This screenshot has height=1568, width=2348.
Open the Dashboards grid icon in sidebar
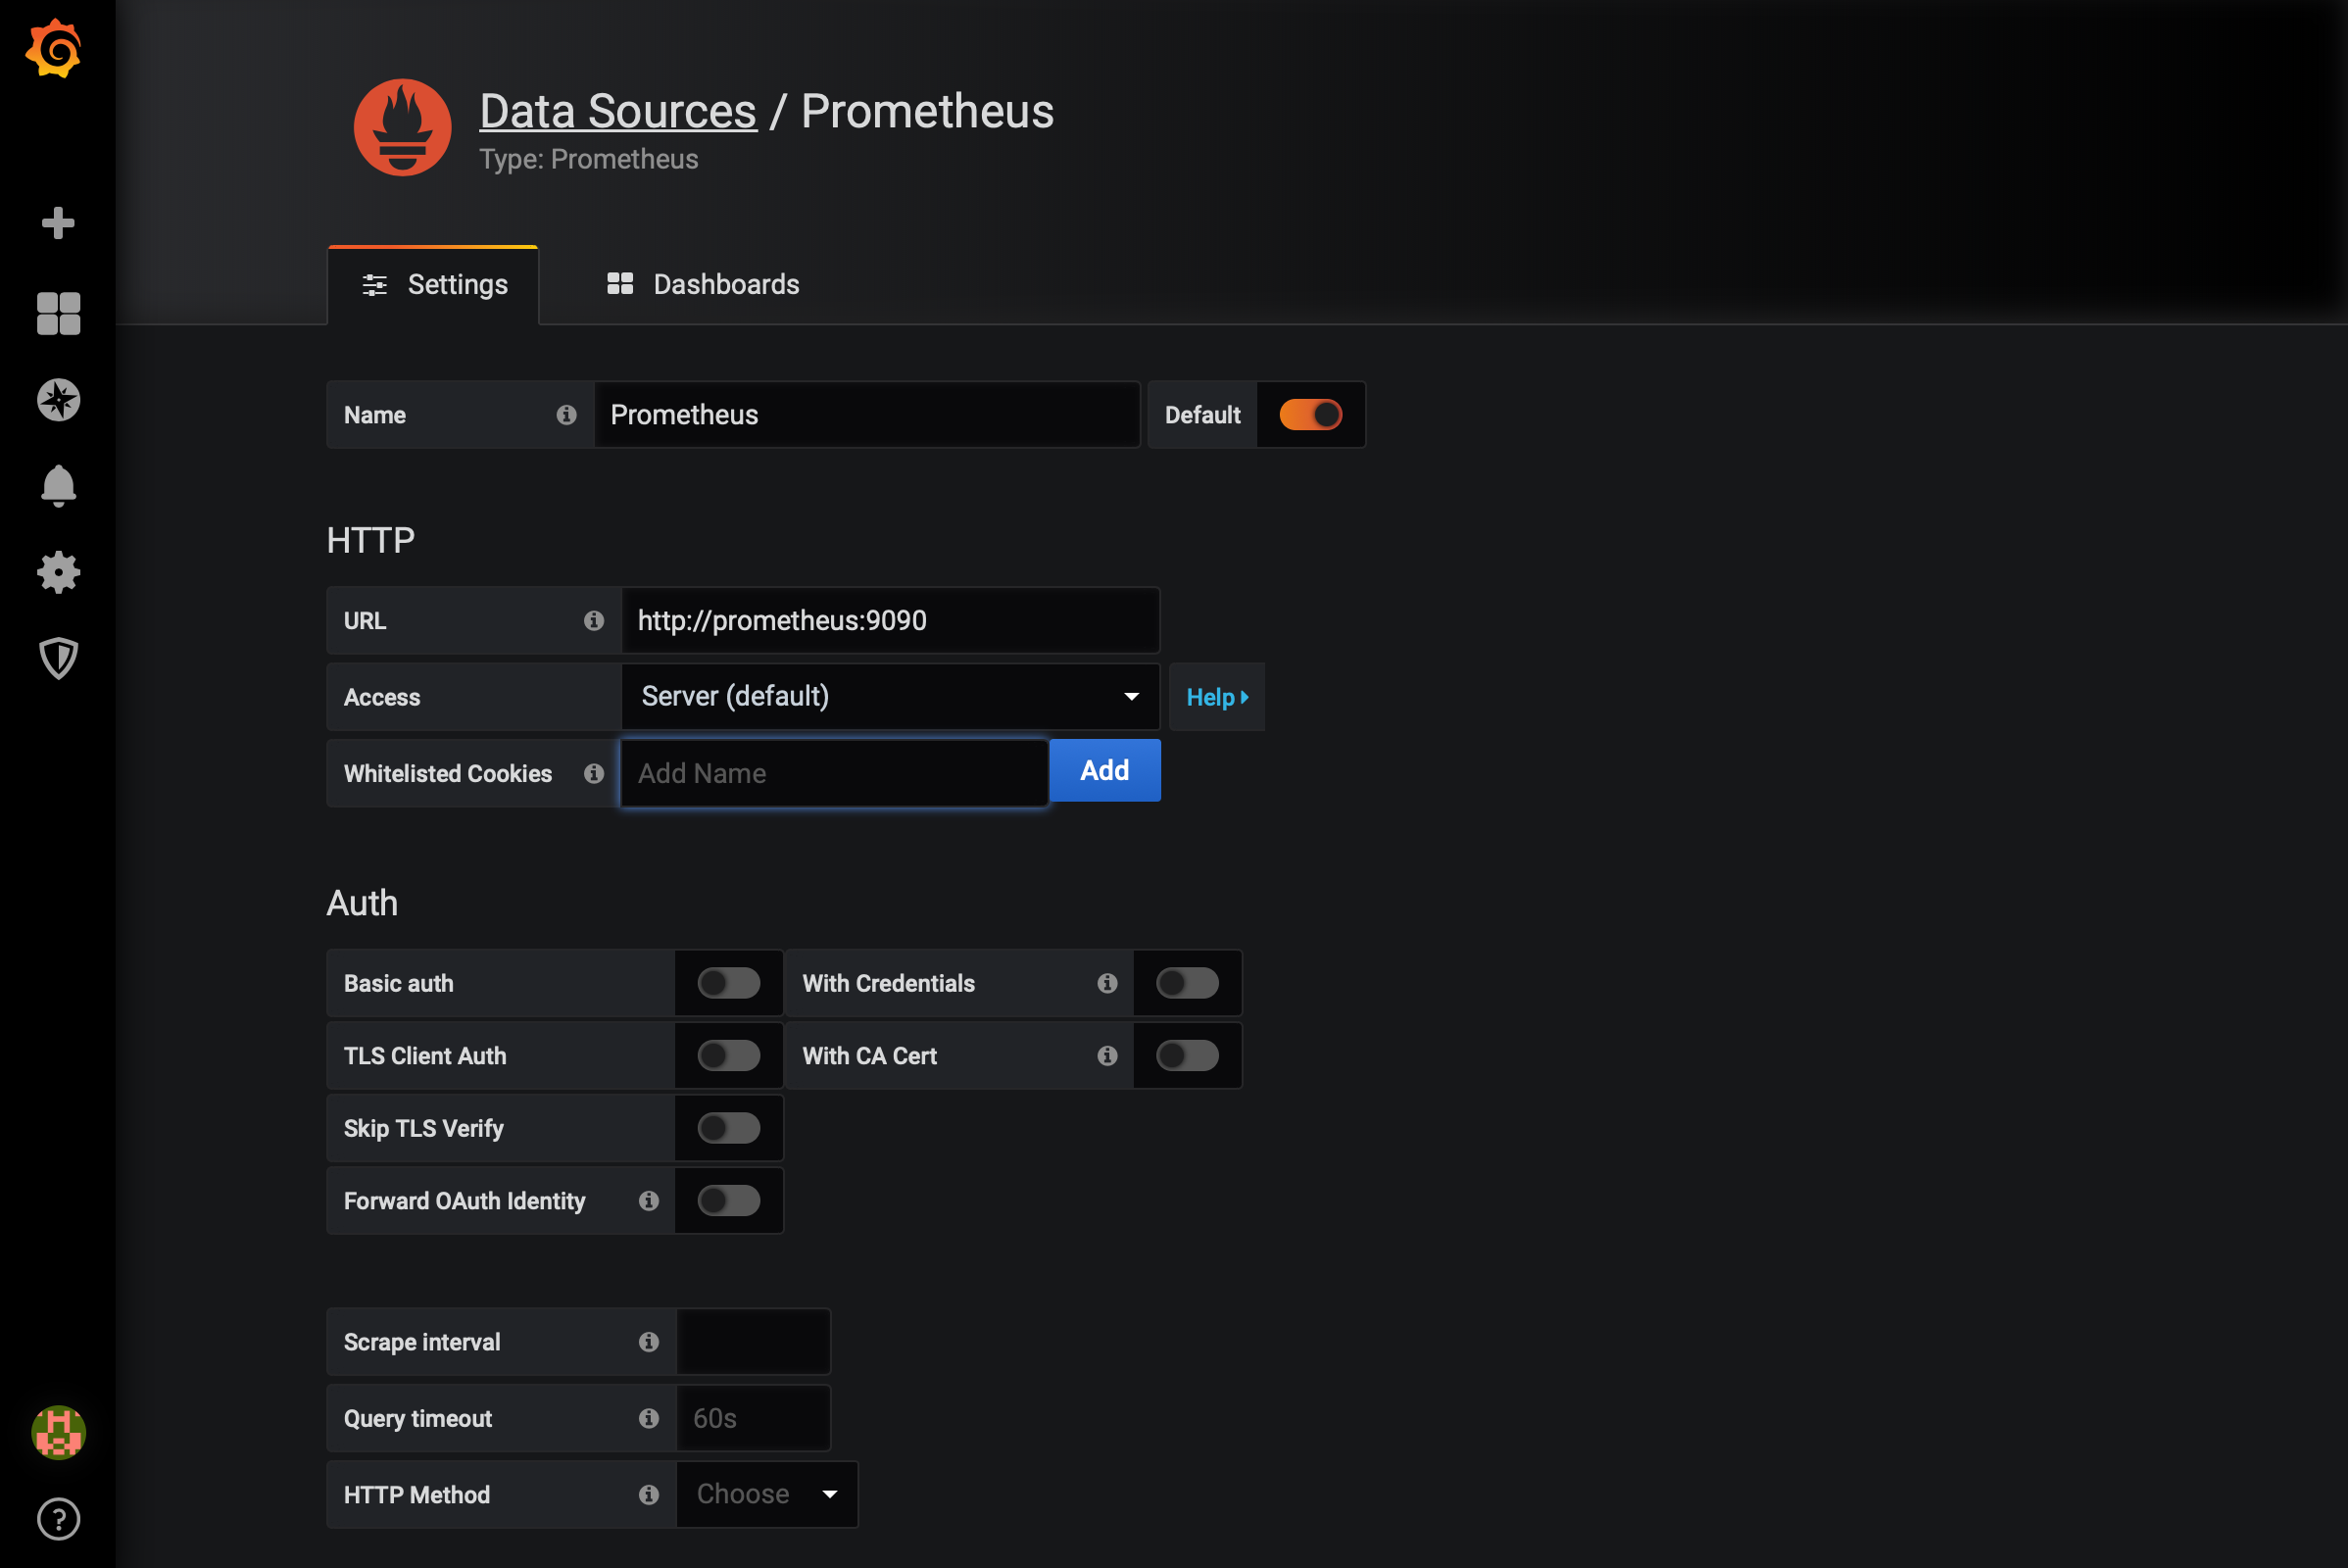click(58, 313)
